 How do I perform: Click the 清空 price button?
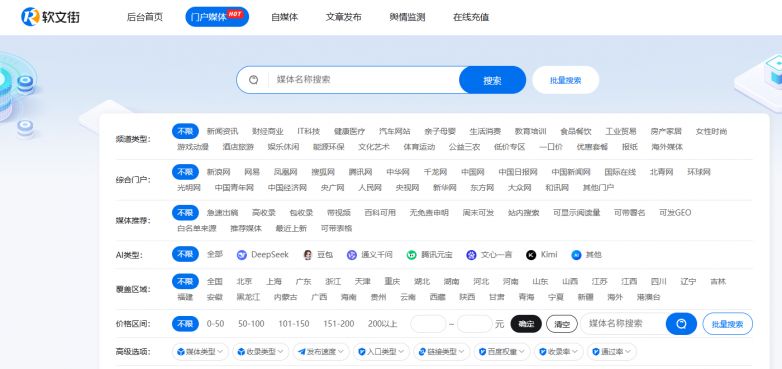[562, 324]
